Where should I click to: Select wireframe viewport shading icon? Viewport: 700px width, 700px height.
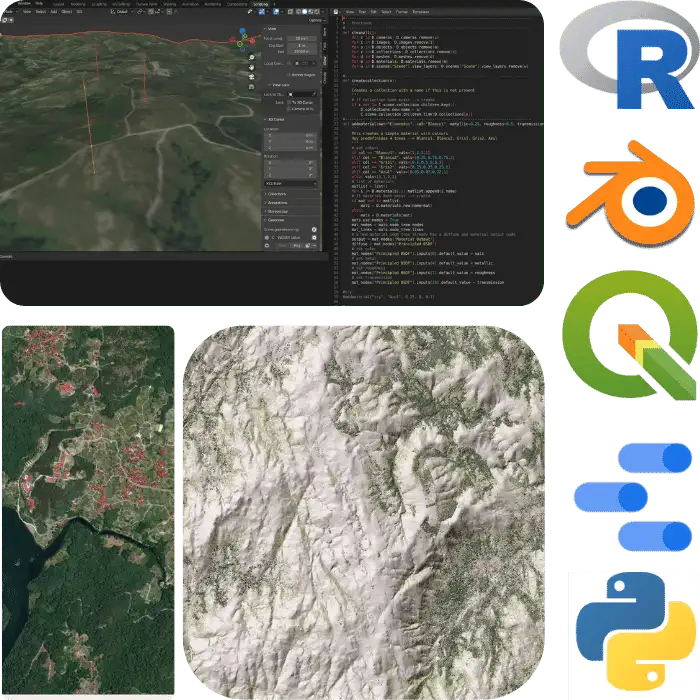point(298,12)
